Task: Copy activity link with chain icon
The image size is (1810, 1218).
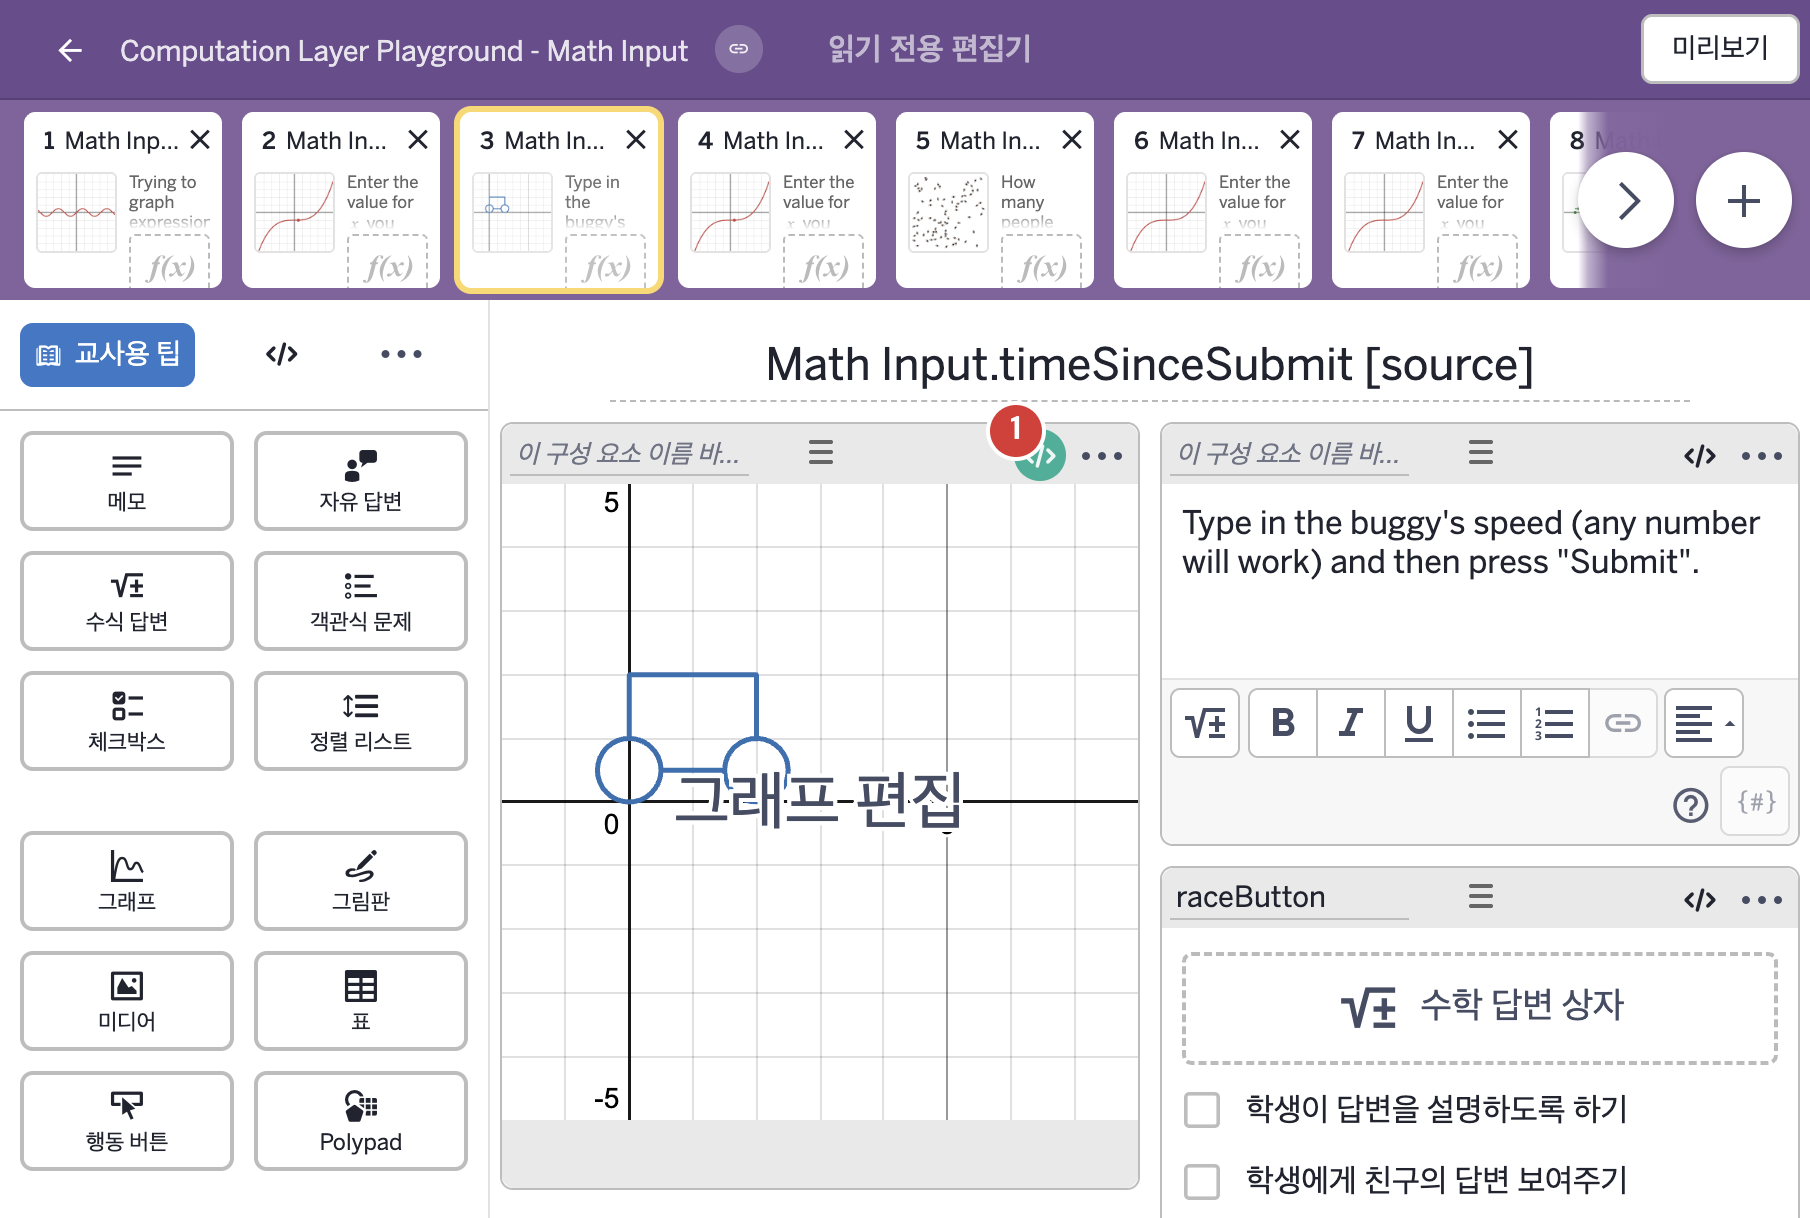Action: pos(738,49)
